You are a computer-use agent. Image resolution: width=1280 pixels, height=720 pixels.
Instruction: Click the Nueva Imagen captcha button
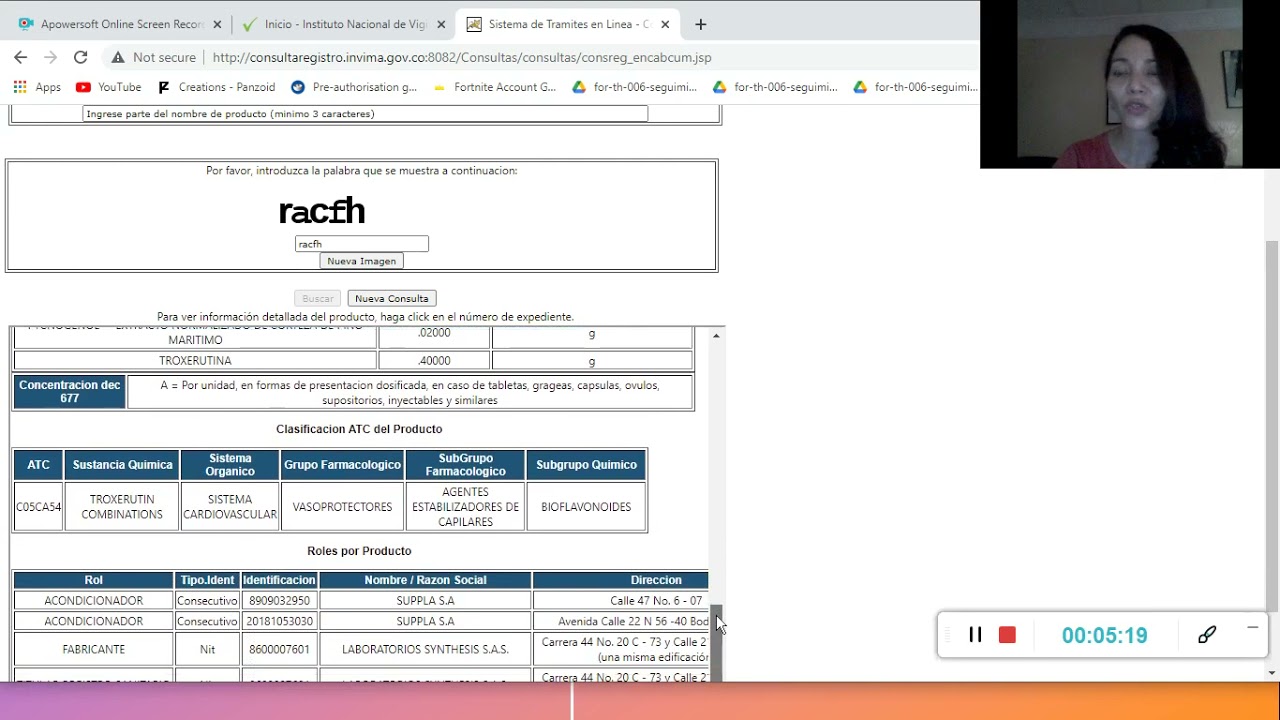pyautogui.click(x=362, y=261)
